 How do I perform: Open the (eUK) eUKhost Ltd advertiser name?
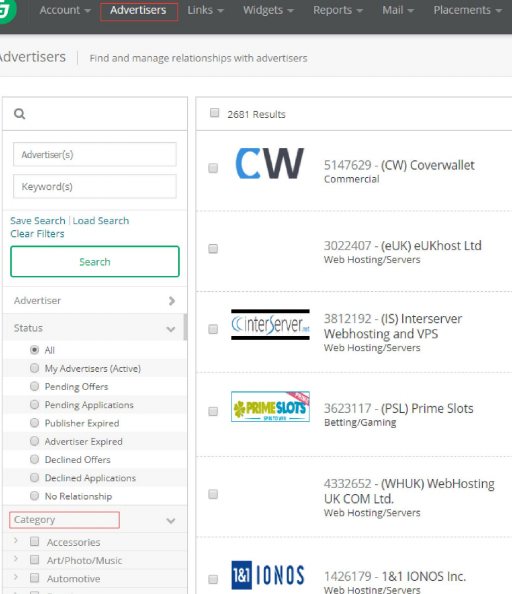(x=403, y=246)
